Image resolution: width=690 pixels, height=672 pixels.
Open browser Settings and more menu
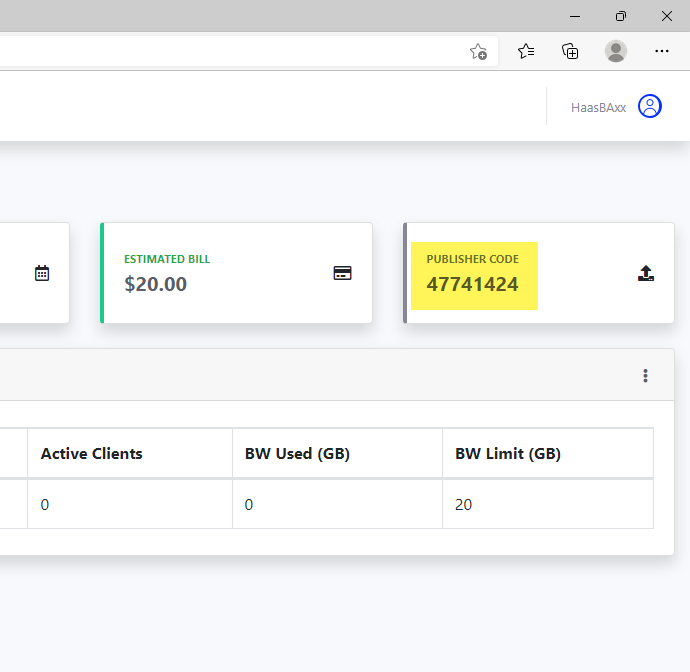661,51
